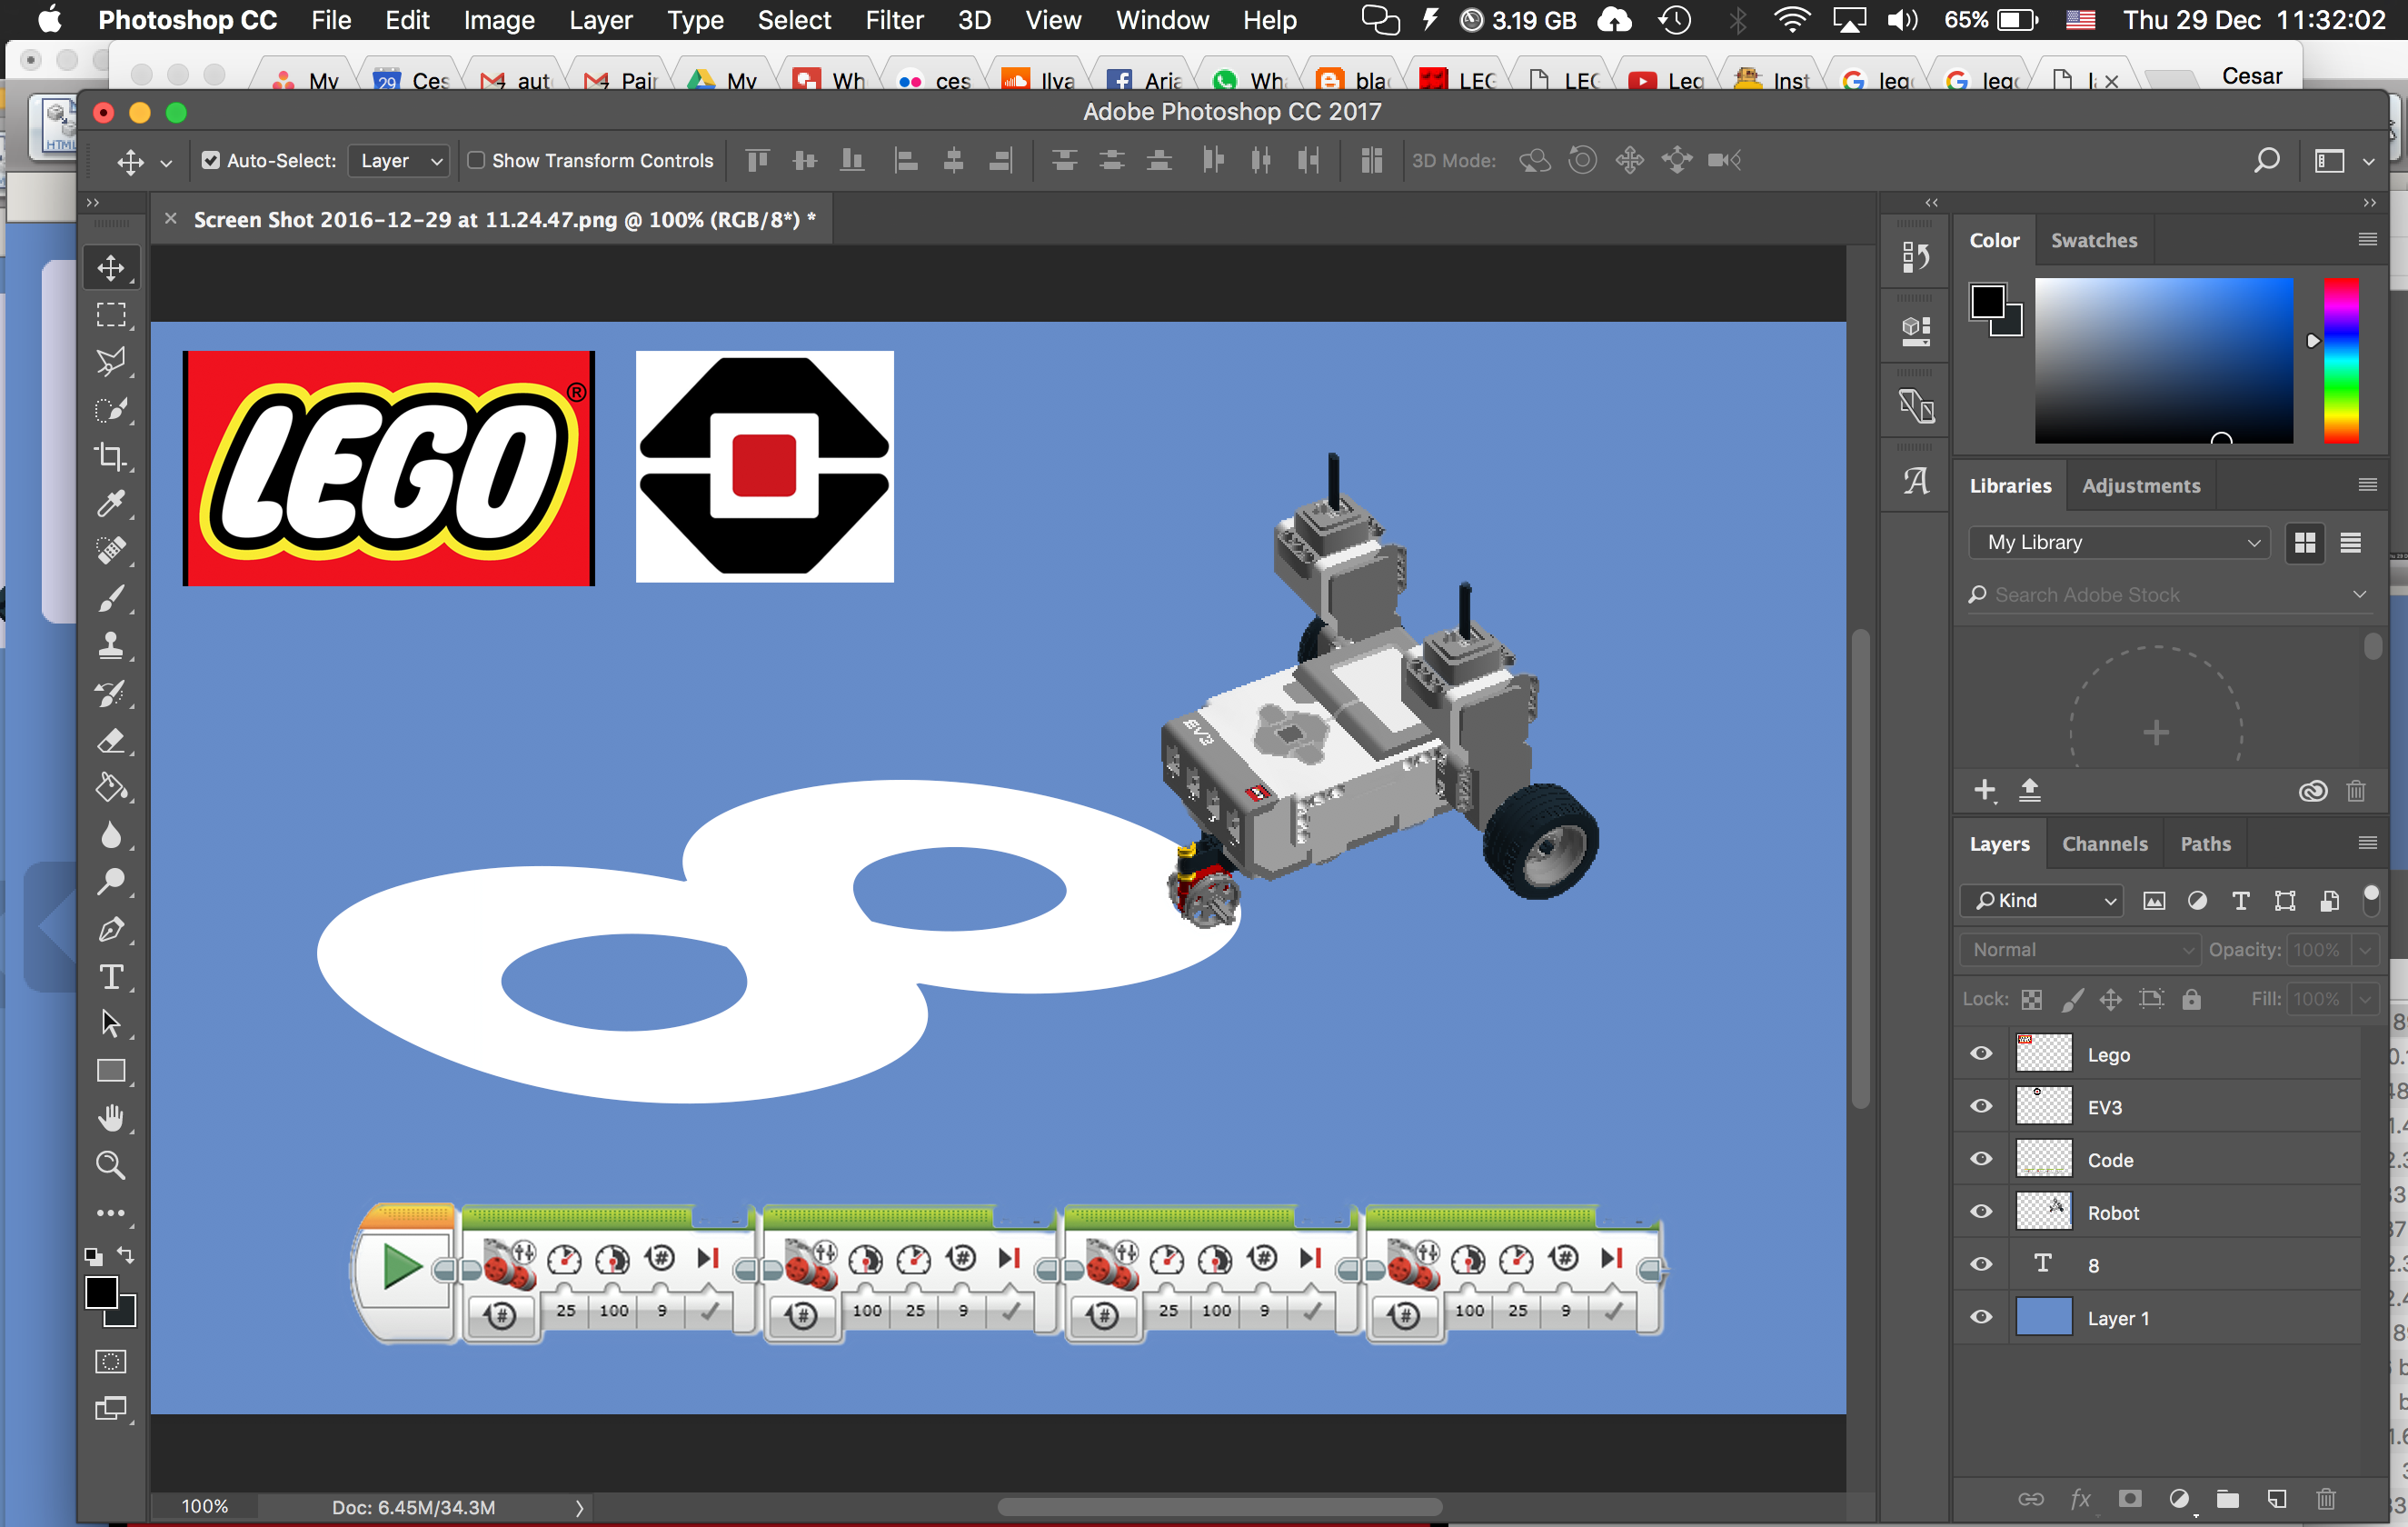Switch to the Channels tab
This screenshot has height=1527, width=2408.
pyautogui.click(x=2104, y=844)
